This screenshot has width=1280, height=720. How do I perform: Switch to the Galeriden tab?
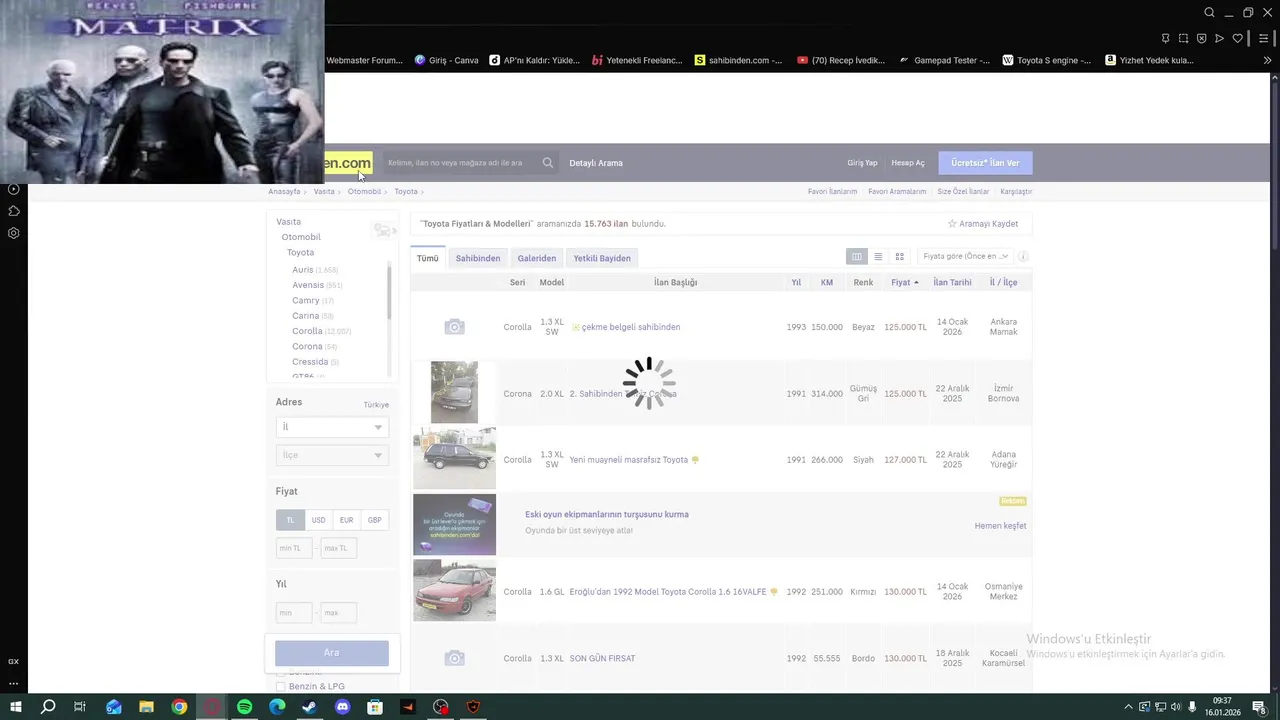[x=537, y=258]
